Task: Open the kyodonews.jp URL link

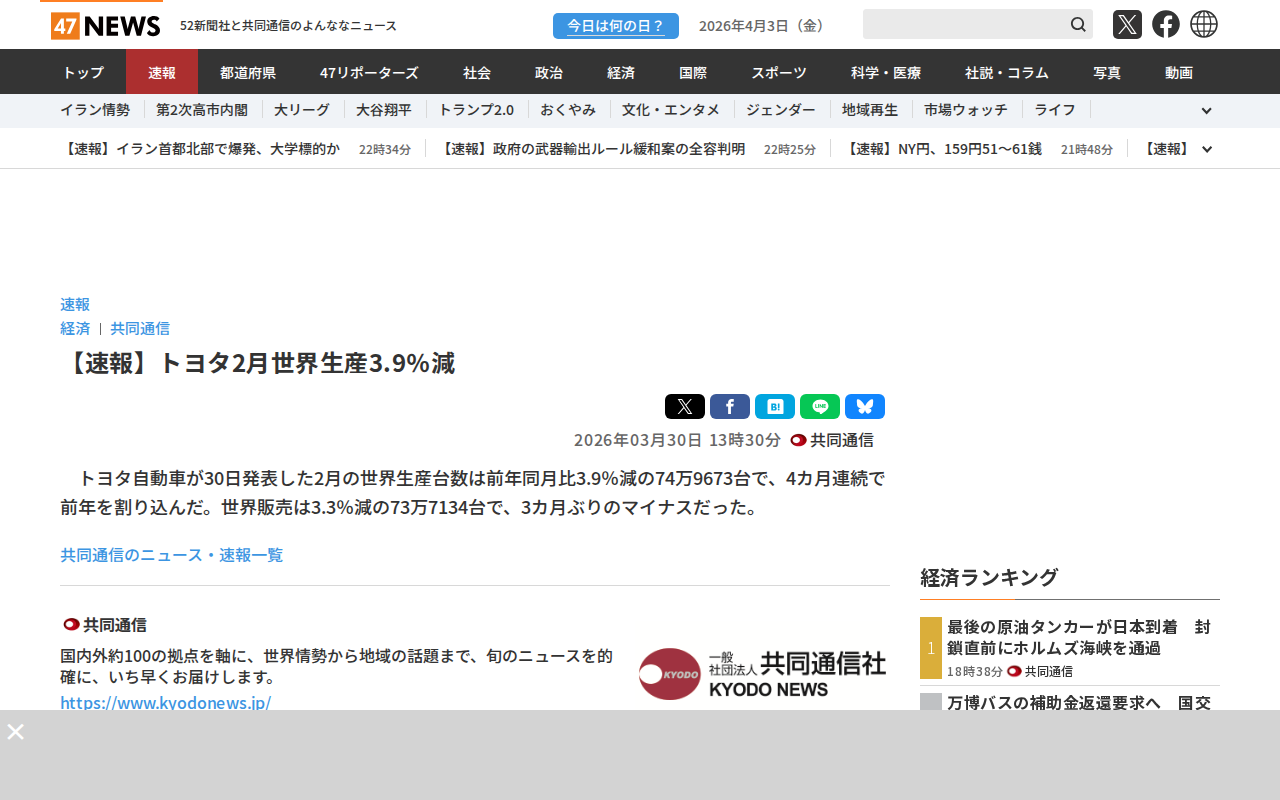Action: click(x=166, y=702)
